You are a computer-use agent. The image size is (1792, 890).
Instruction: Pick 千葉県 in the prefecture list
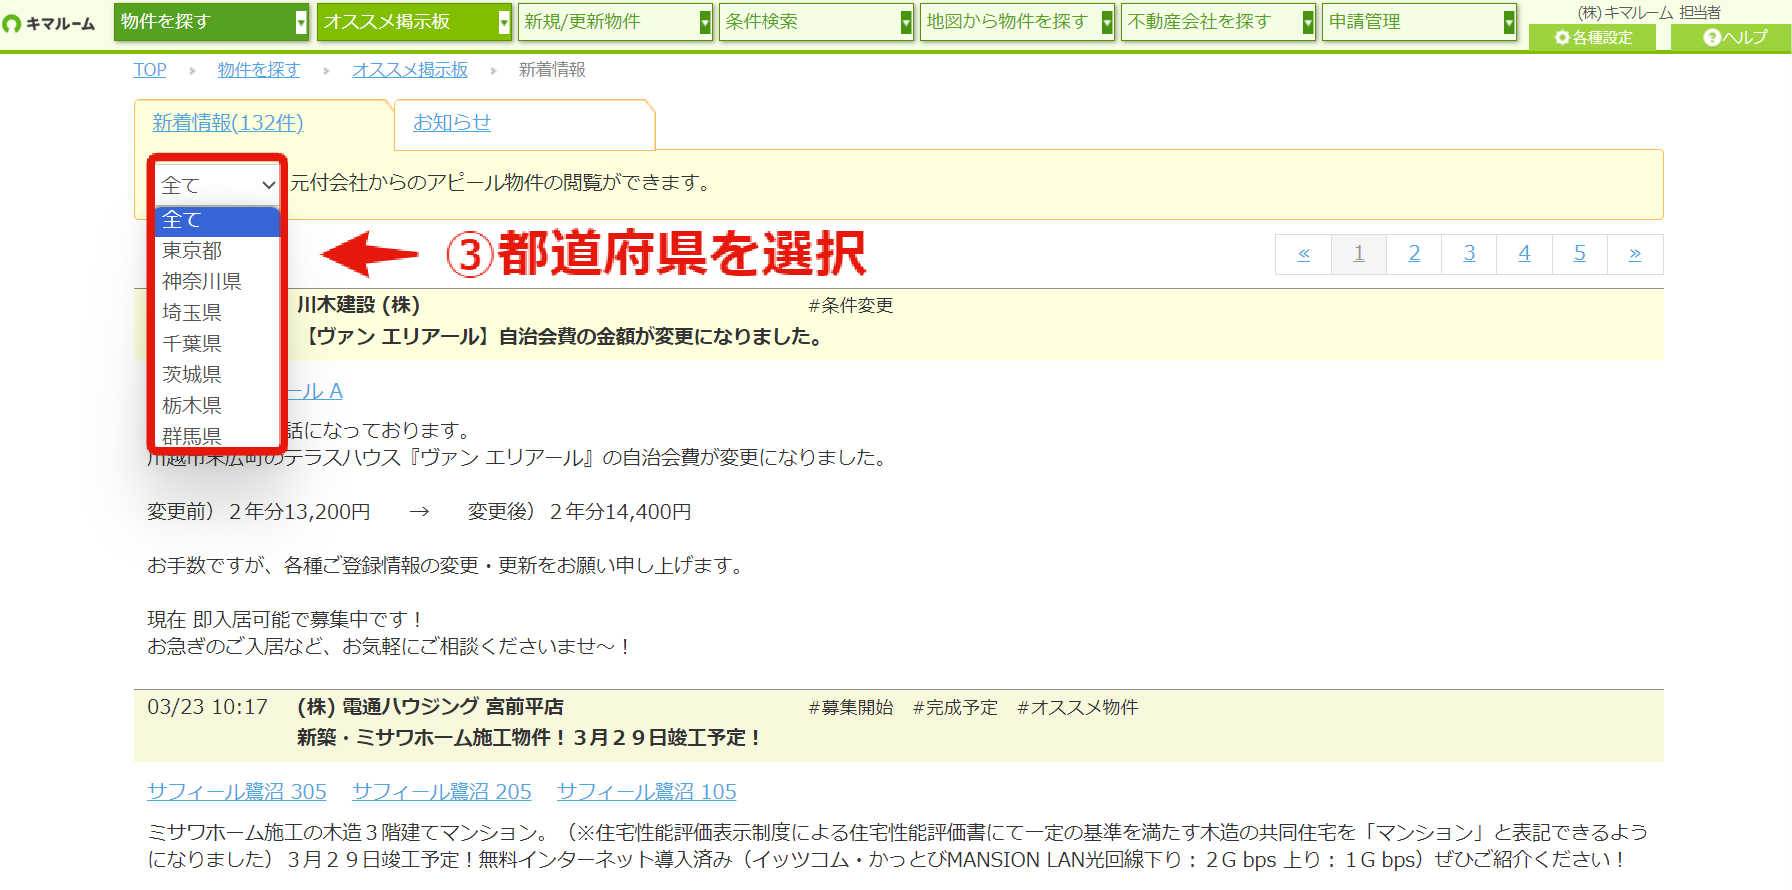tap(217, 344)
